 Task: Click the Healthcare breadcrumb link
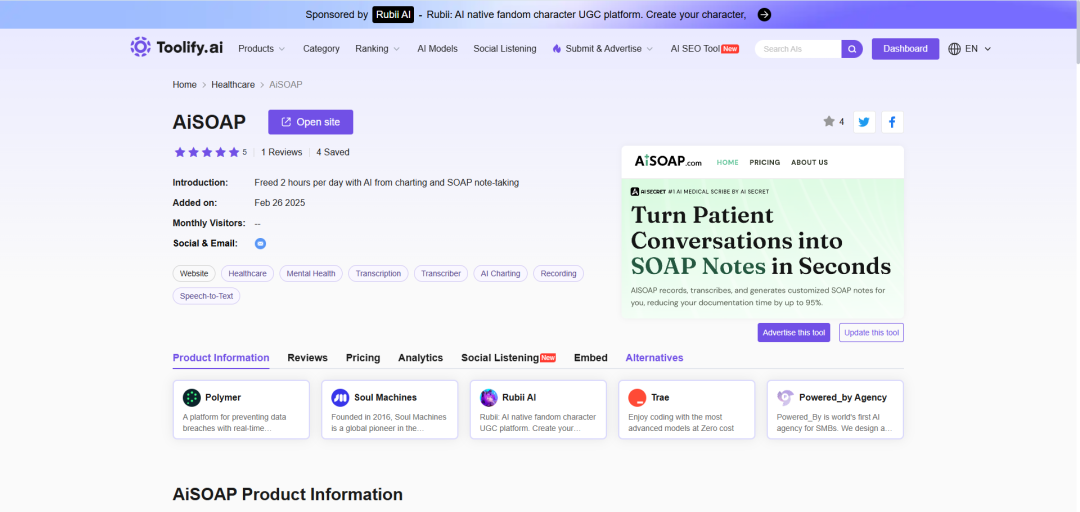(x=233, y=85)
